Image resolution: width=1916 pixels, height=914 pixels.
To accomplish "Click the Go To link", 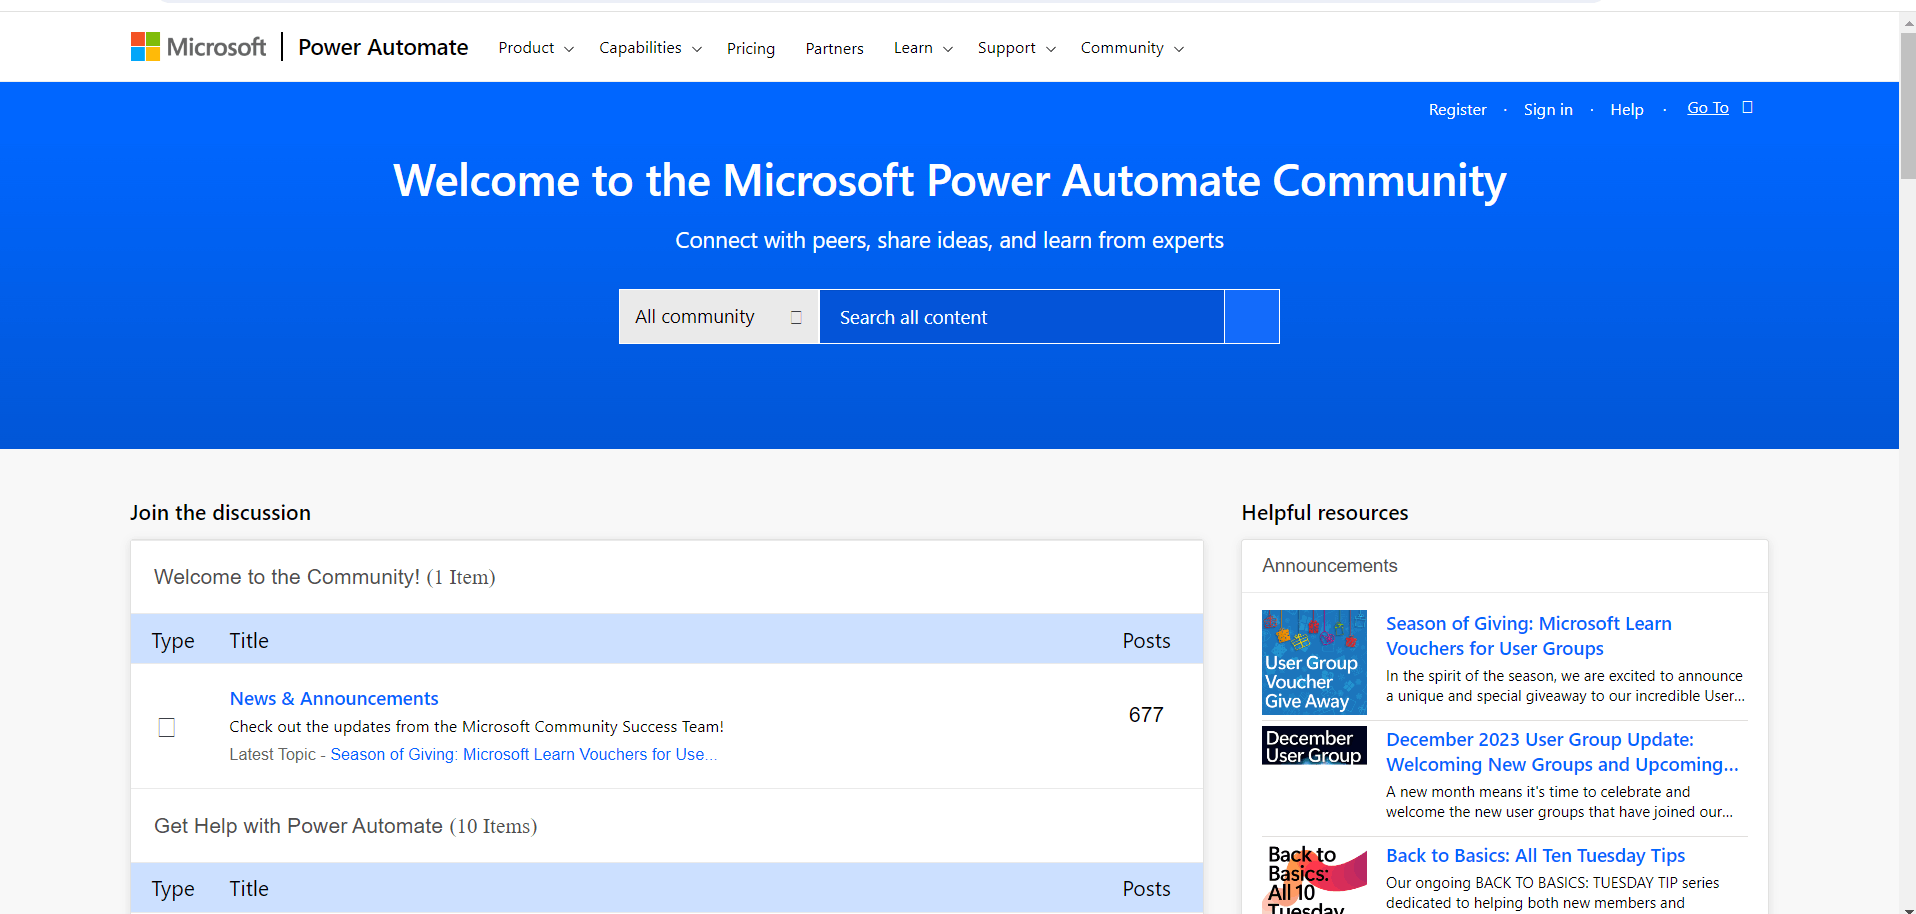I will click(x=1708, y=108).
